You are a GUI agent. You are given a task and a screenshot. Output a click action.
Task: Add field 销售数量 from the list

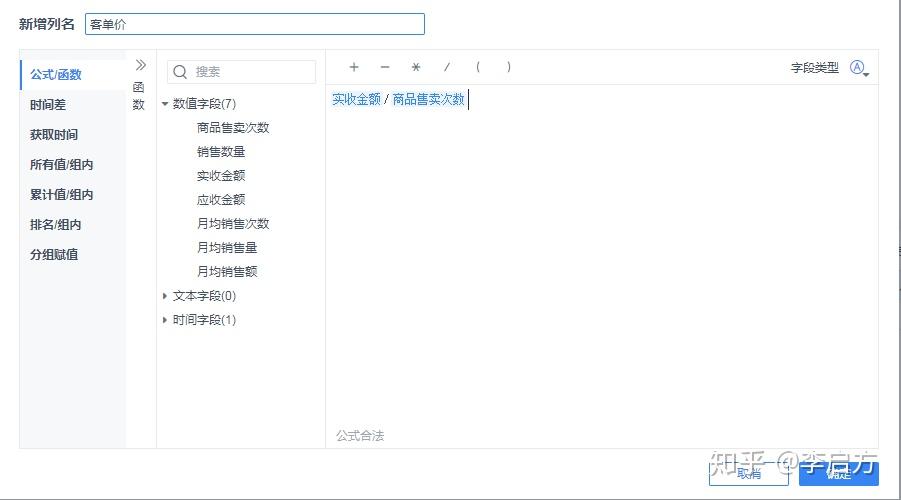[x=221, y=152]
